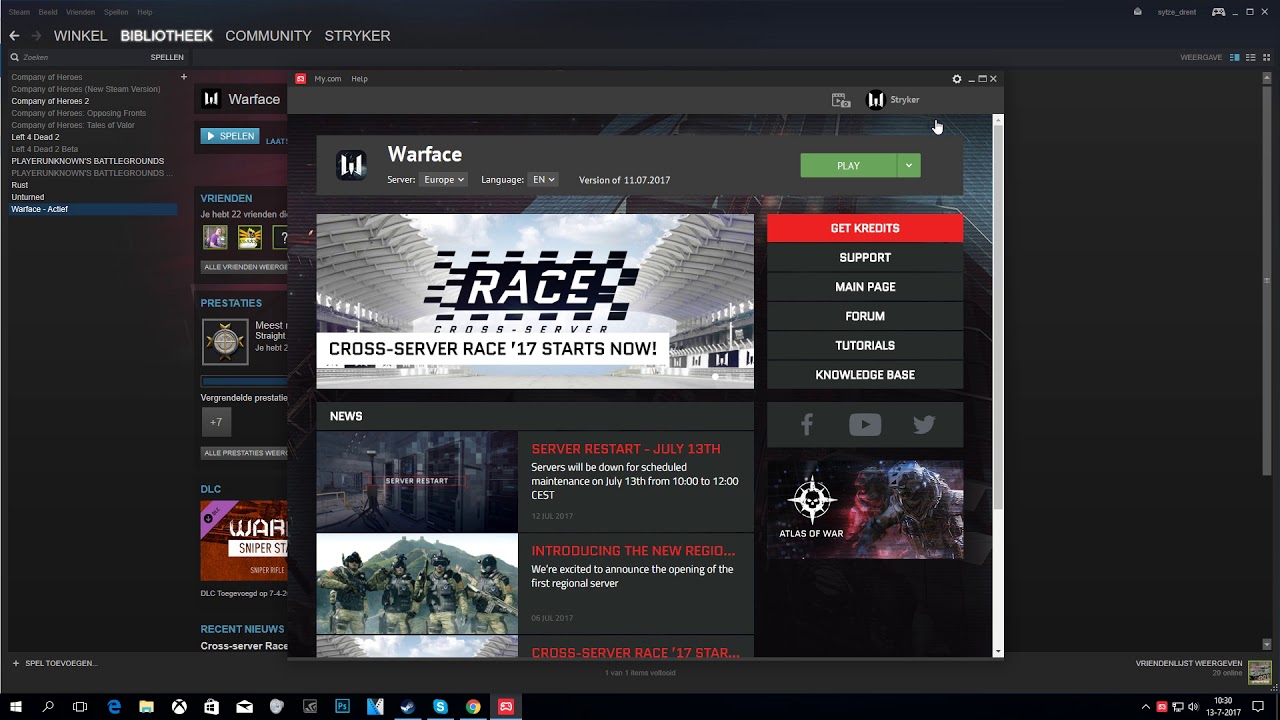
Task: Click My.com launcher logo icon
Action: coord(301,79)
